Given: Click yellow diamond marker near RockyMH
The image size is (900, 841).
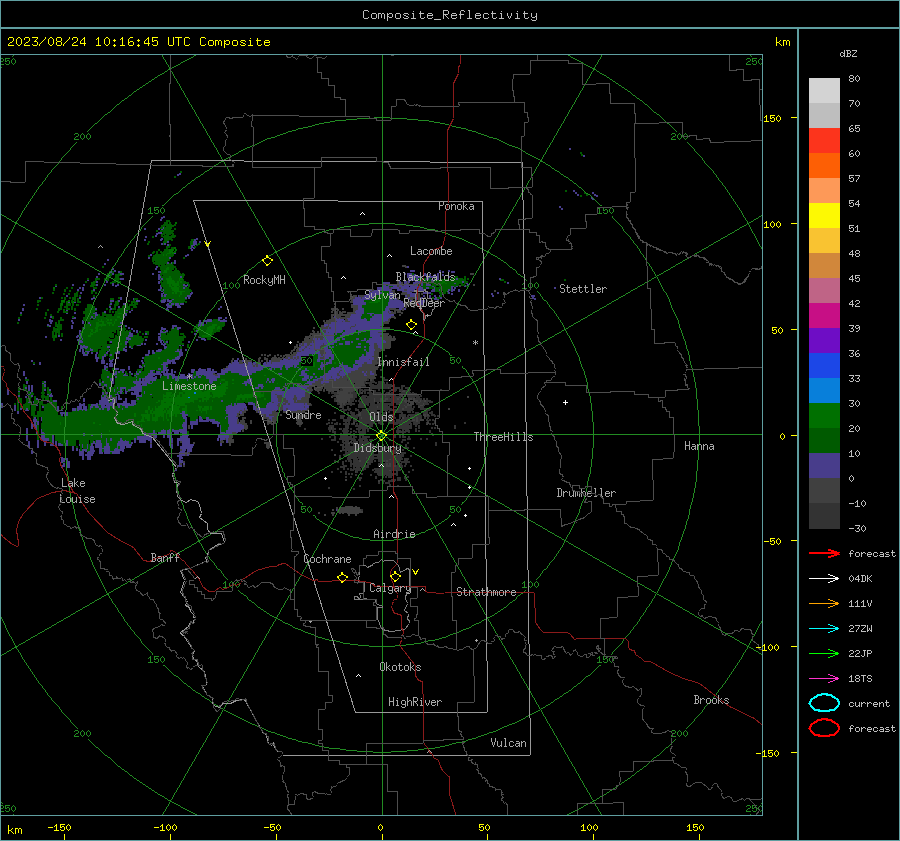Looking at the screenshot, I should [x=267, y=261].
